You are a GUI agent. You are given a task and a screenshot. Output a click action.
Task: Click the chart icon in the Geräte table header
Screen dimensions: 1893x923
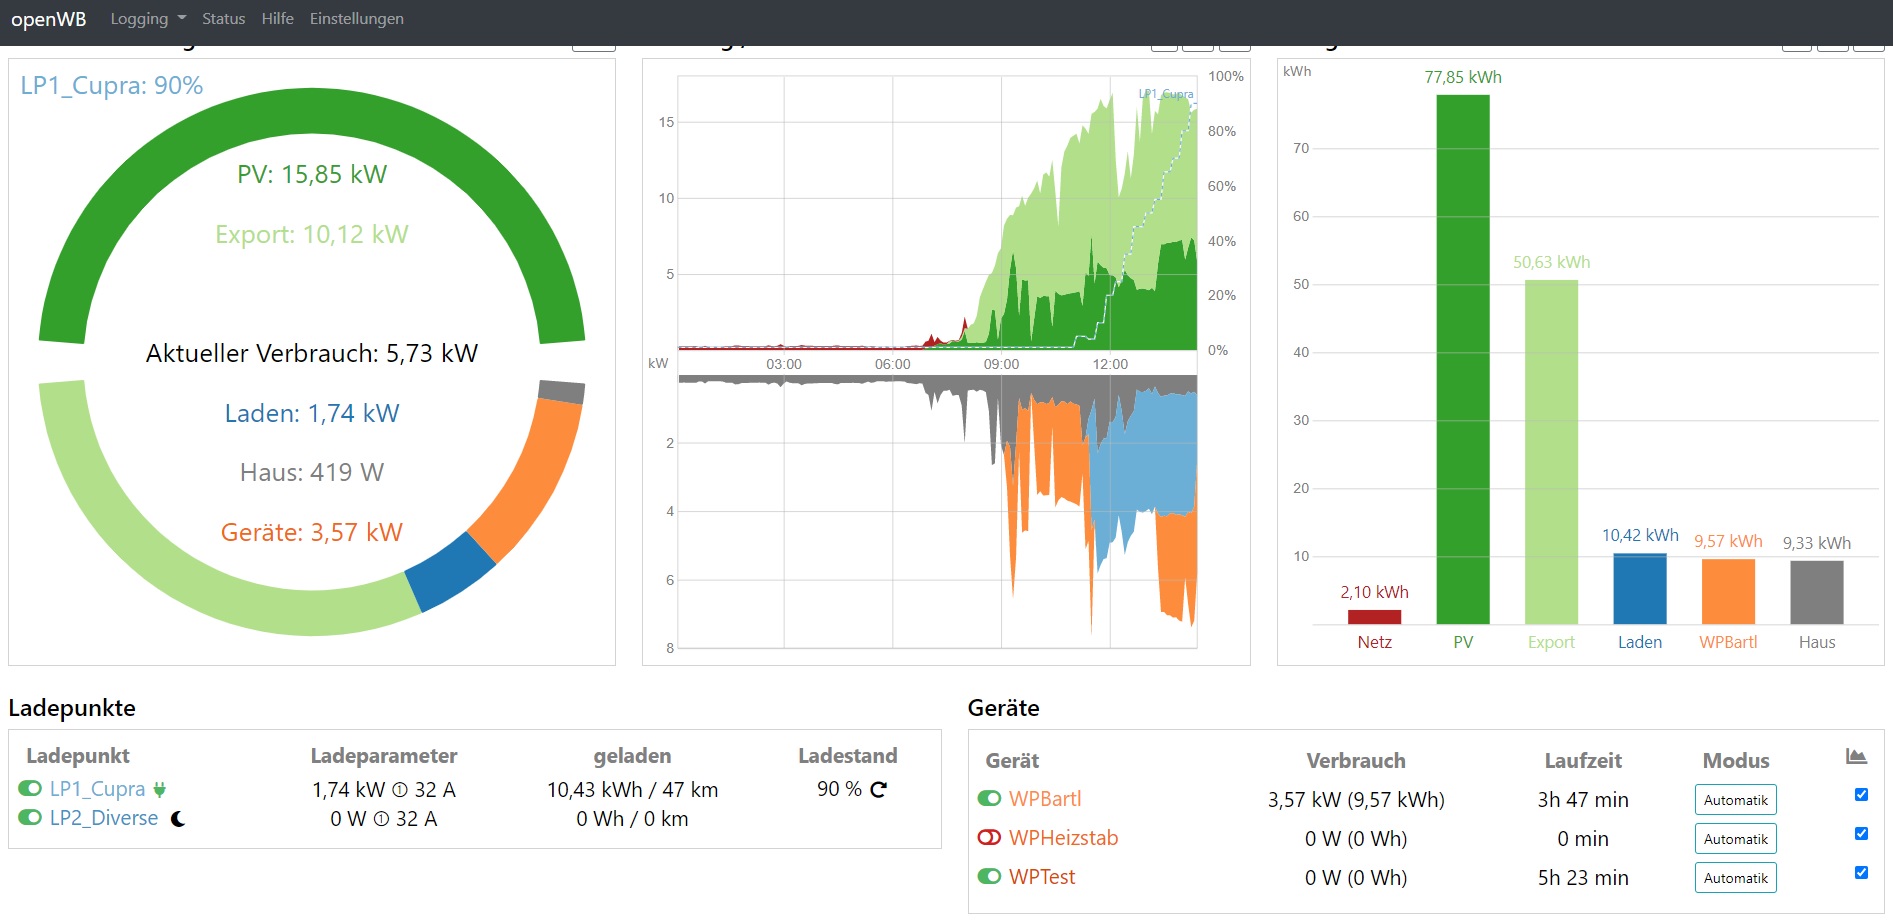[1856, 757]
